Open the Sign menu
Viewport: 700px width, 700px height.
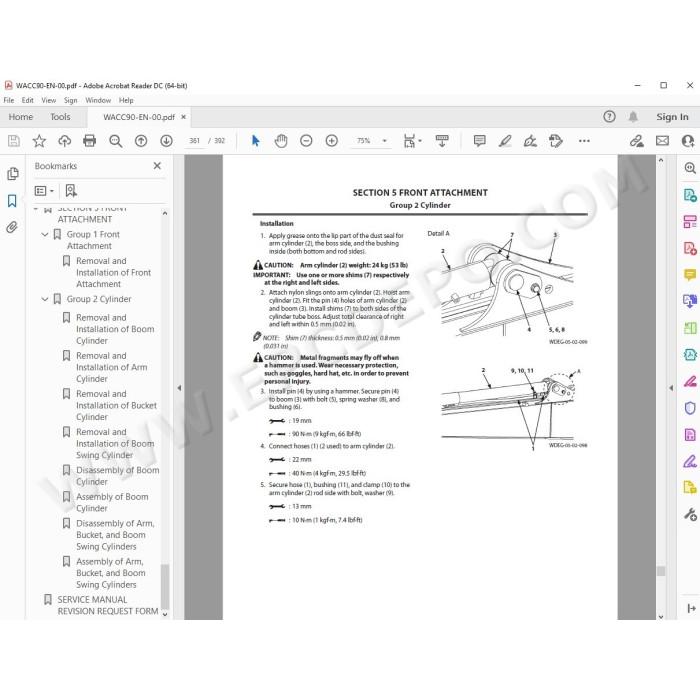[71, 100]
